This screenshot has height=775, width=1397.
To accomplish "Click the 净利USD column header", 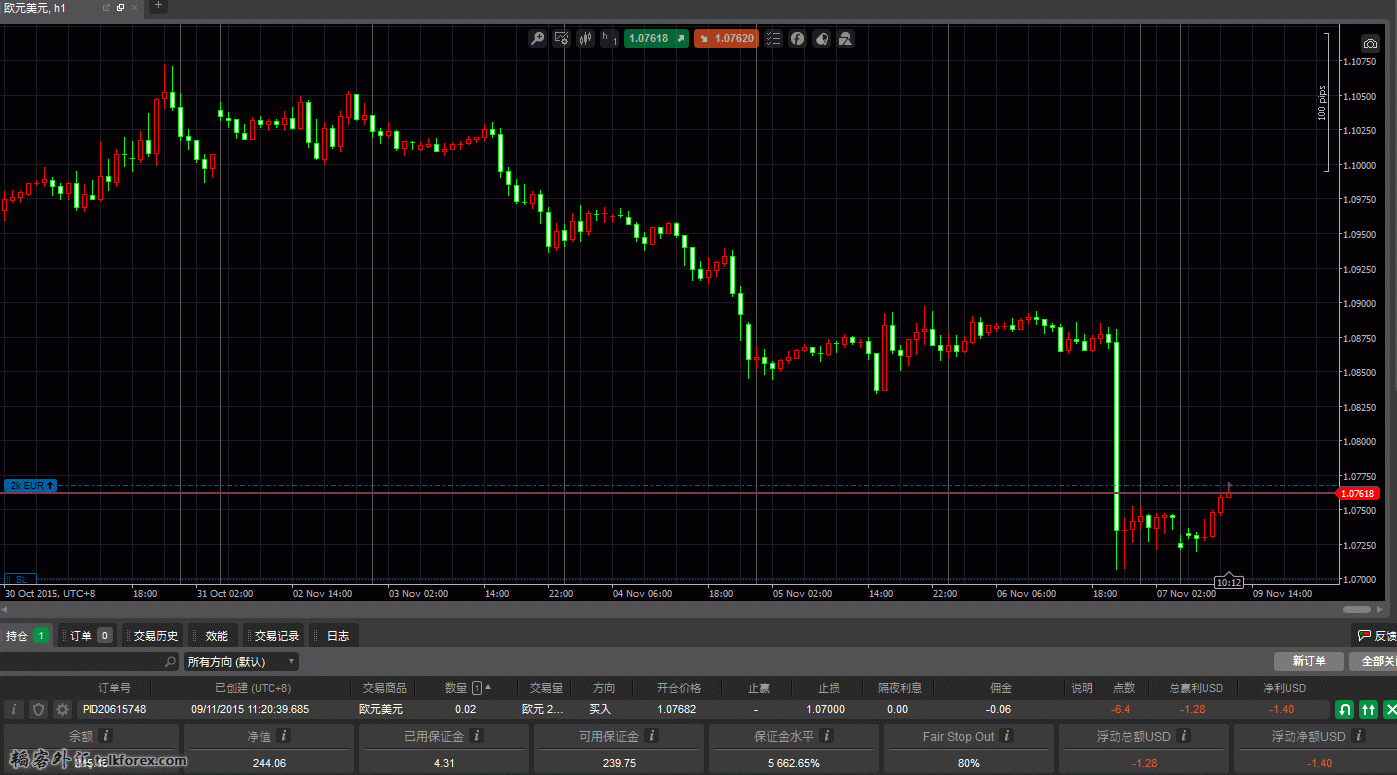I will [x=1283, y=688].
